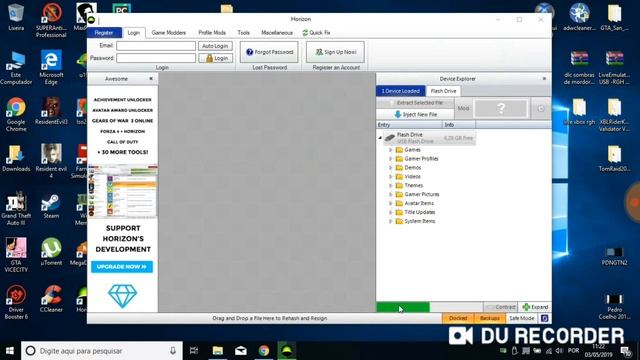Open Steam desktop shortcut
Image resolution: width=640 pixels, height=360 pixels.
tap(51, 206)
